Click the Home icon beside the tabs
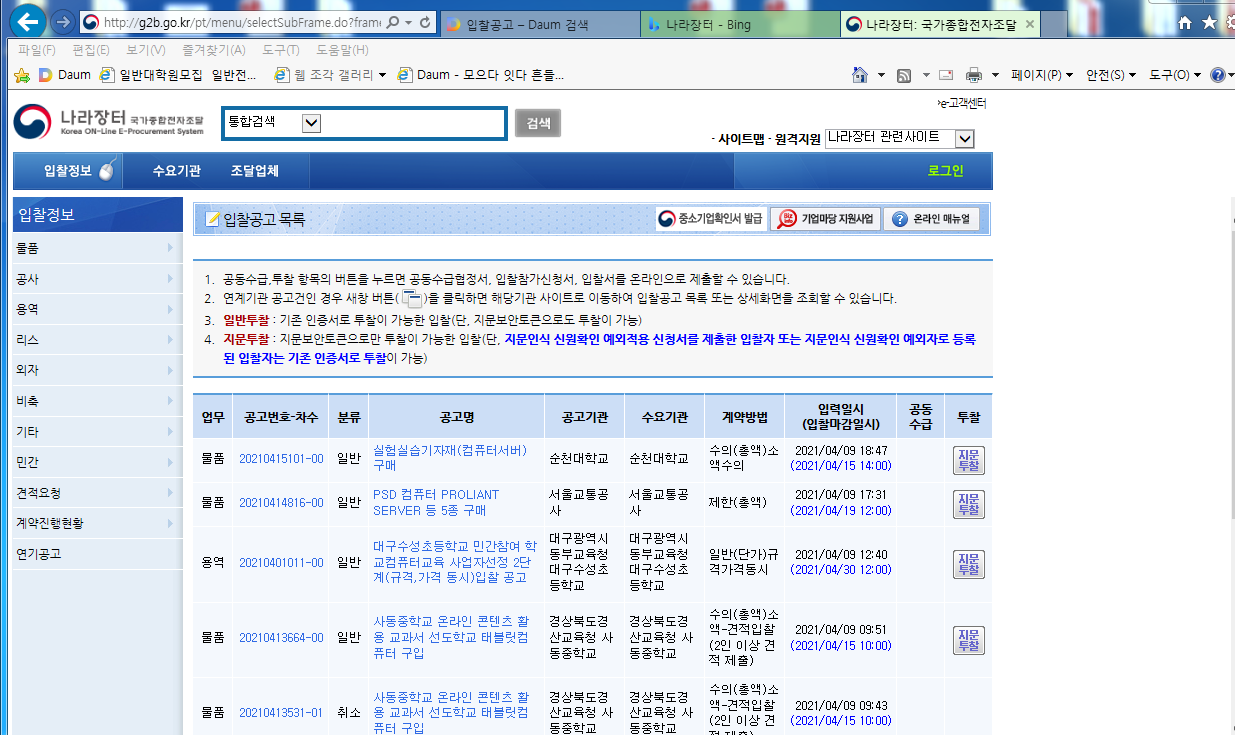1235x735 pixels. click(1185, 22)
